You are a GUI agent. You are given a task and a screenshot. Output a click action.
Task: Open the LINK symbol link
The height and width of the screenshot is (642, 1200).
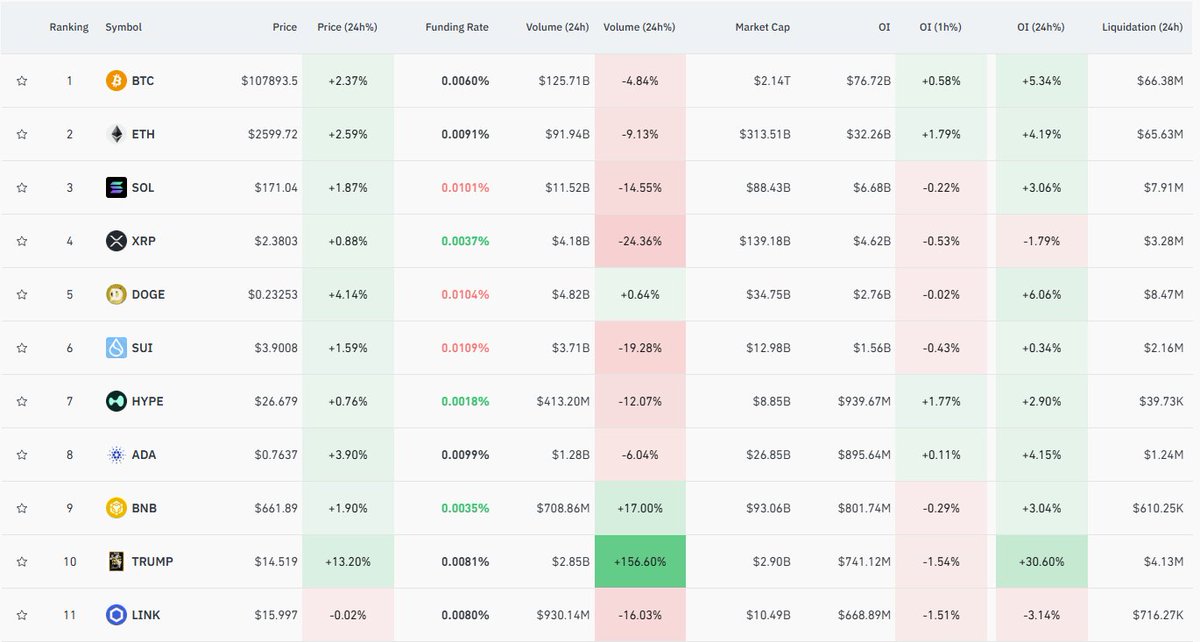click(146, 616)
